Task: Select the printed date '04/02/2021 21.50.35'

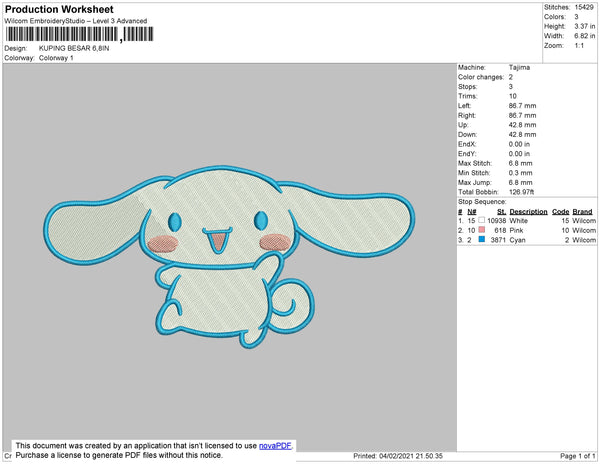Action: click(411, 456)
